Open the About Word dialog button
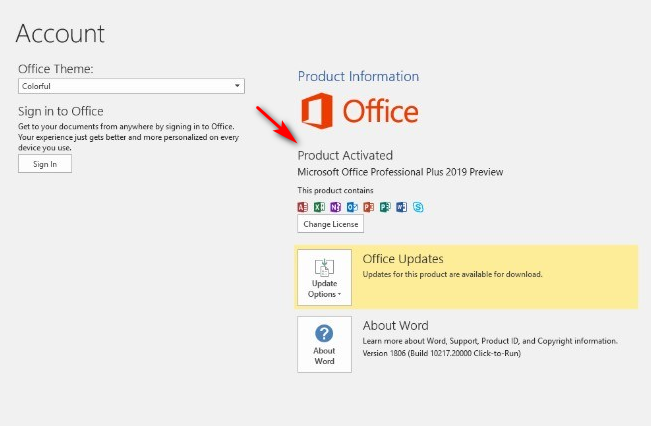The image size is (651, 426). point(324,344)
